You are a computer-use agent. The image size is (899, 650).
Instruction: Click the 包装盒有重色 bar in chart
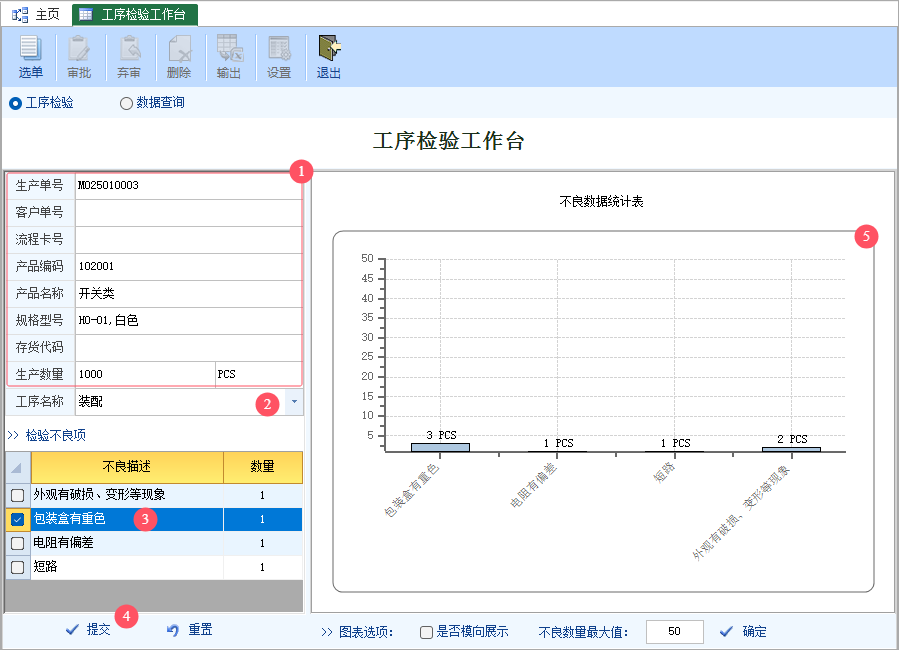pyautogui.click(x=440, y=448)
